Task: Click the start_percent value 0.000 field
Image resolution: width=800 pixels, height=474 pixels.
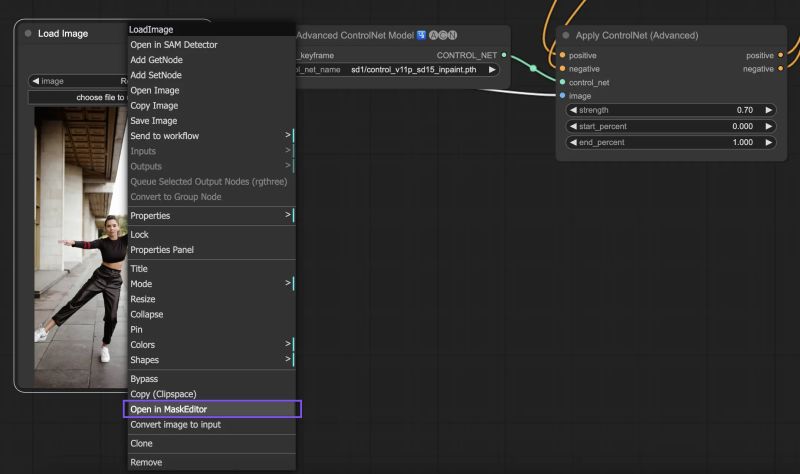Action: pyautogui.click(x=742, y=126)
